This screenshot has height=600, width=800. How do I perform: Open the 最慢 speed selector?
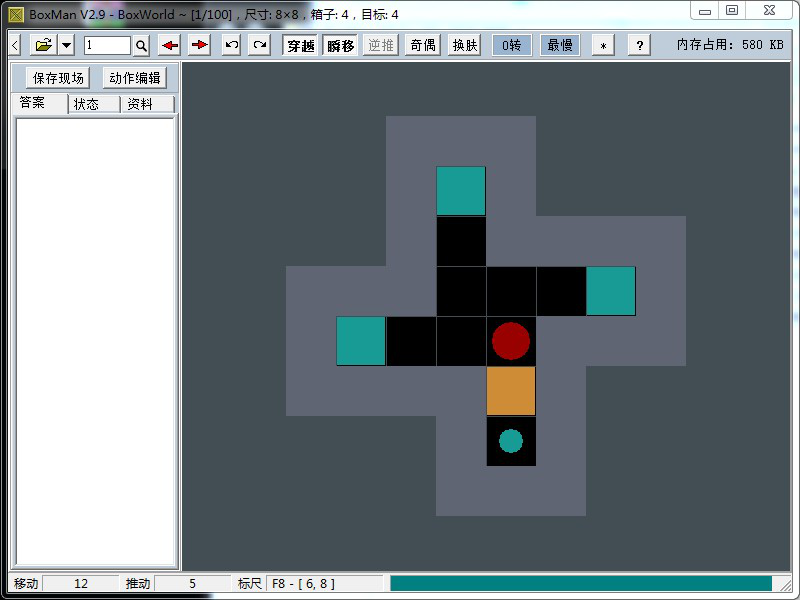pyautogui.click(x=560, y=45)
